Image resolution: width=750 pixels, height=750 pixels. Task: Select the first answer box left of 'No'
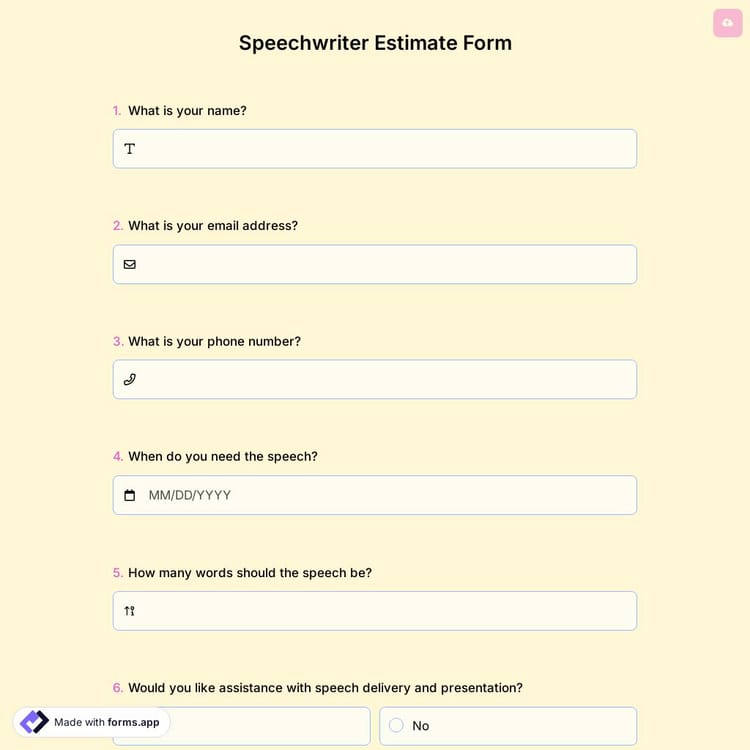point(270,726)
